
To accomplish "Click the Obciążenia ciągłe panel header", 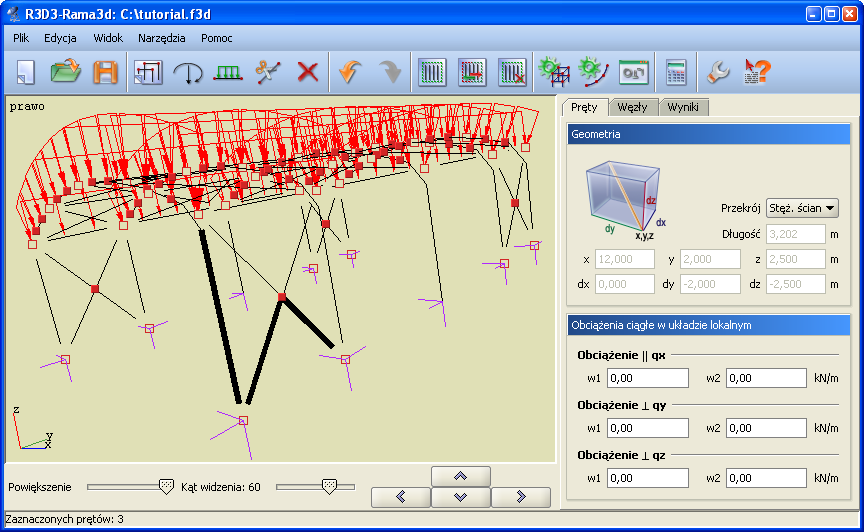I will (x=709, y=325).
